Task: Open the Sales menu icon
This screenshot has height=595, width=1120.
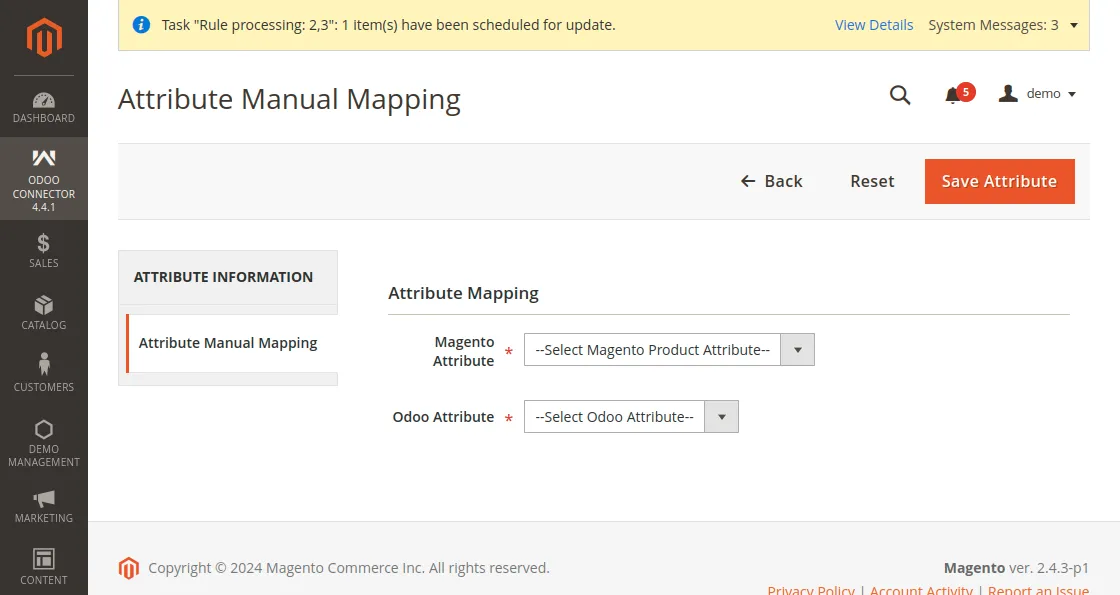Action: [44, 250]
